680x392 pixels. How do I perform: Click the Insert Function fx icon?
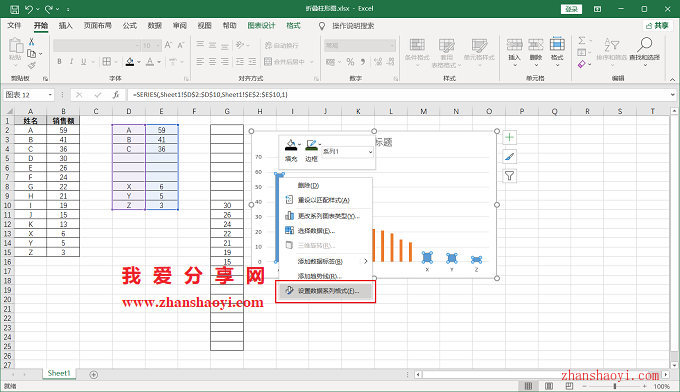[x=116, y=95]
